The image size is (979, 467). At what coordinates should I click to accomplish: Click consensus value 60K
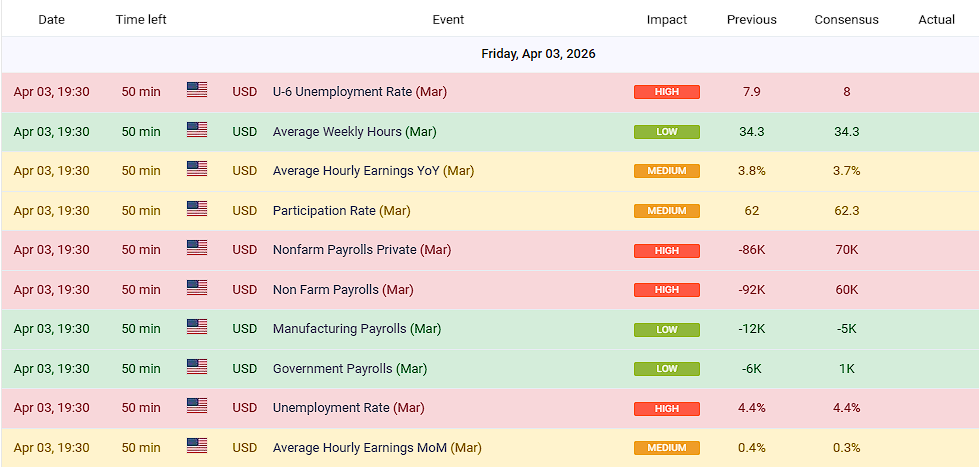pos(847,290)
